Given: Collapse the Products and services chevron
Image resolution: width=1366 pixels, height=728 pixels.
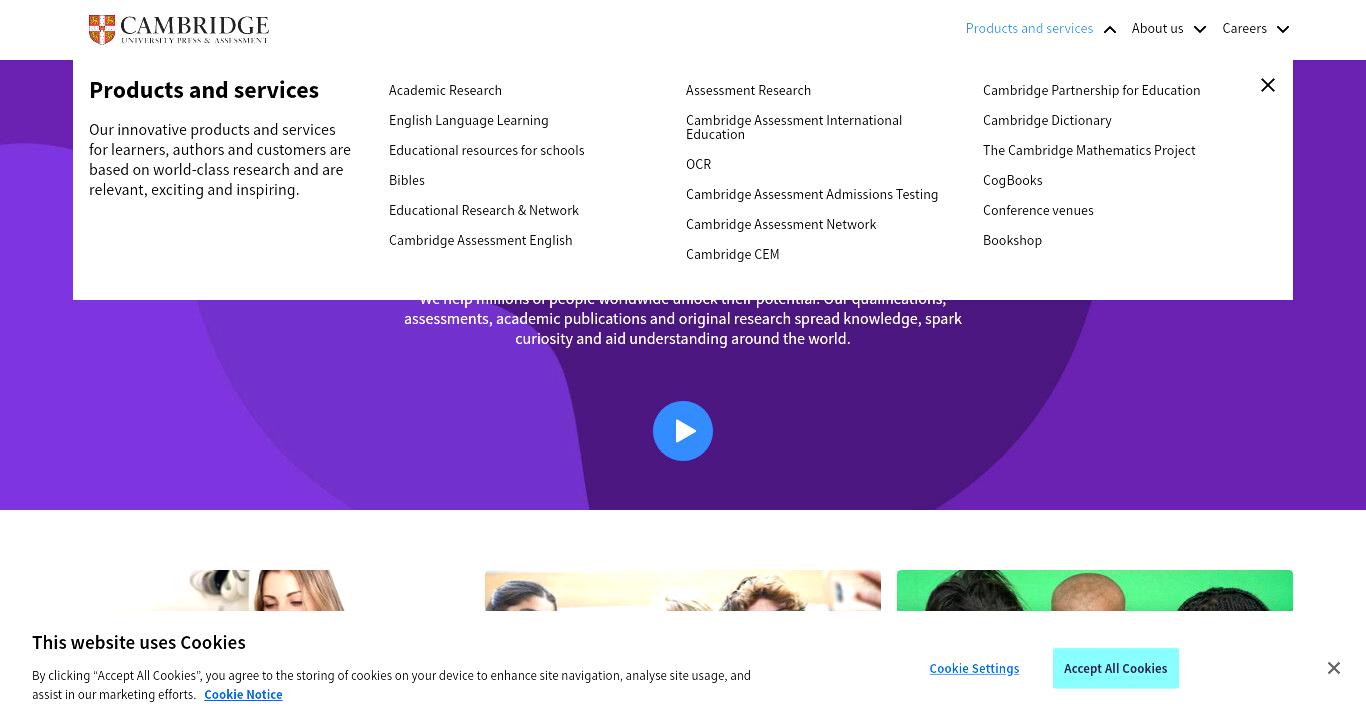Looking at the screenshot, I should pyautogui.click(x=1110, y=29).
